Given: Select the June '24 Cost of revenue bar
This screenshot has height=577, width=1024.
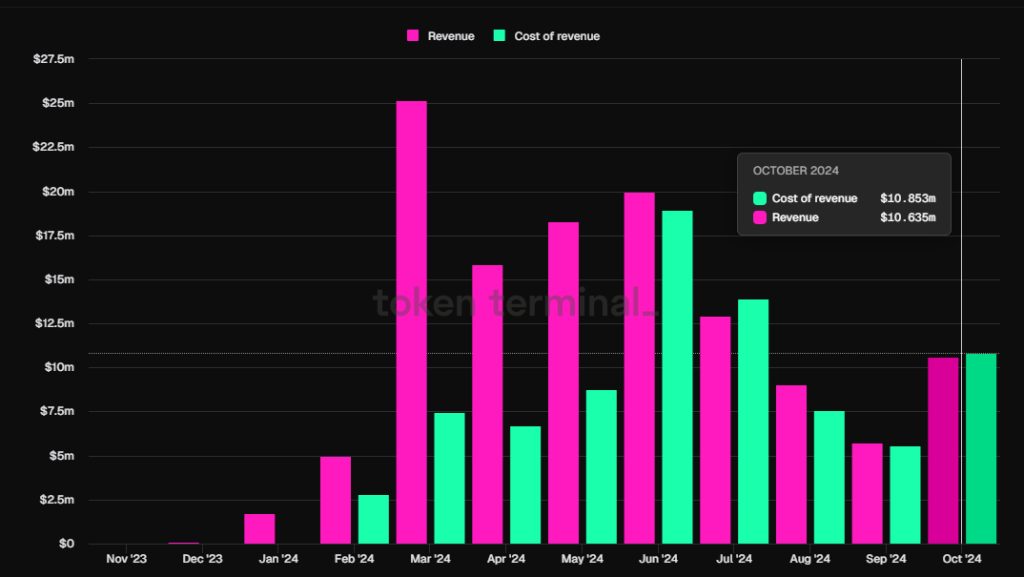Looking at the screenshot, I should click(x=677, y=377).
